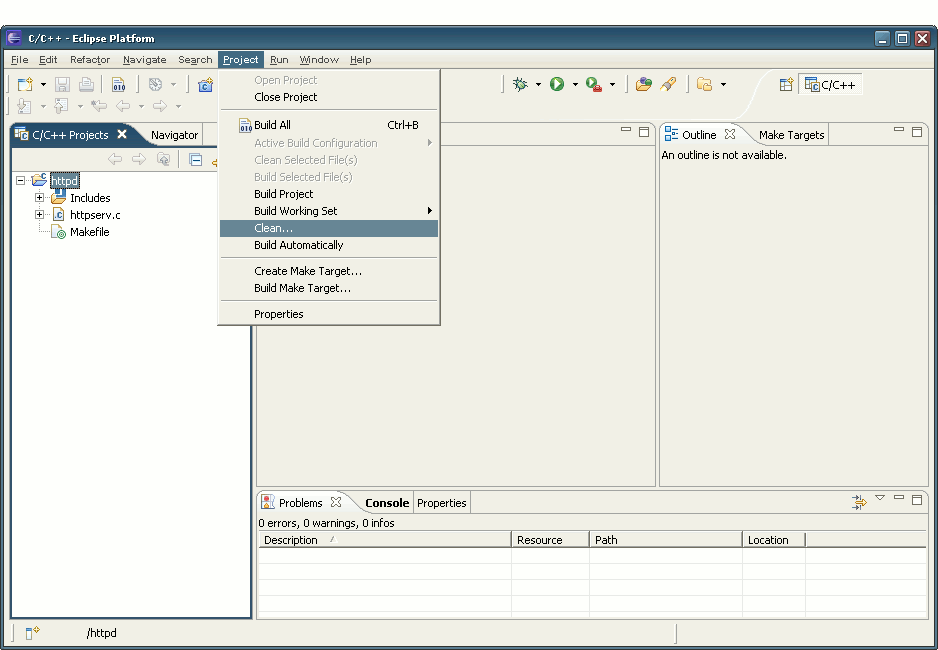This screenshot has height=650, width=938.
Task: Close the Outline view tab
Action: [730, 135]
